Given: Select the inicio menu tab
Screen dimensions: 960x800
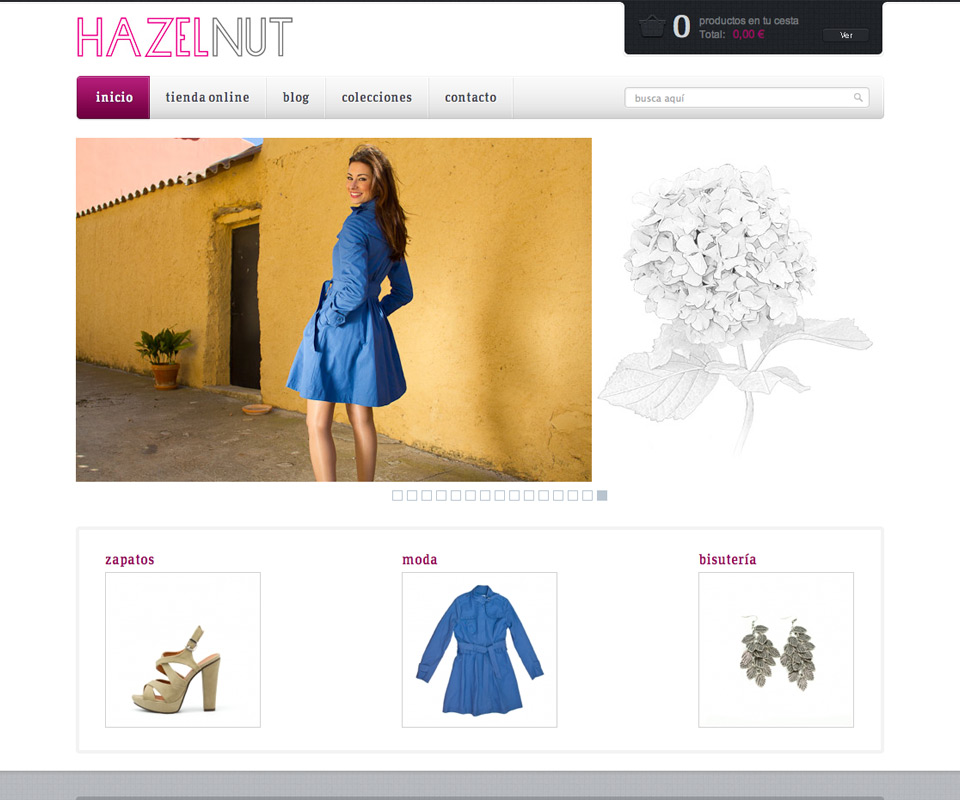Looking at the screenshot, I should [114, 98].
